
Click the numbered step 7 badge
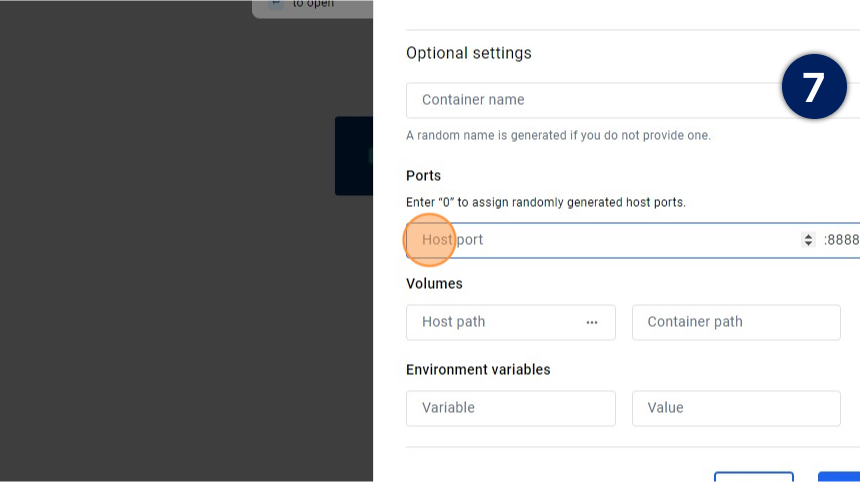coord(814,87)
